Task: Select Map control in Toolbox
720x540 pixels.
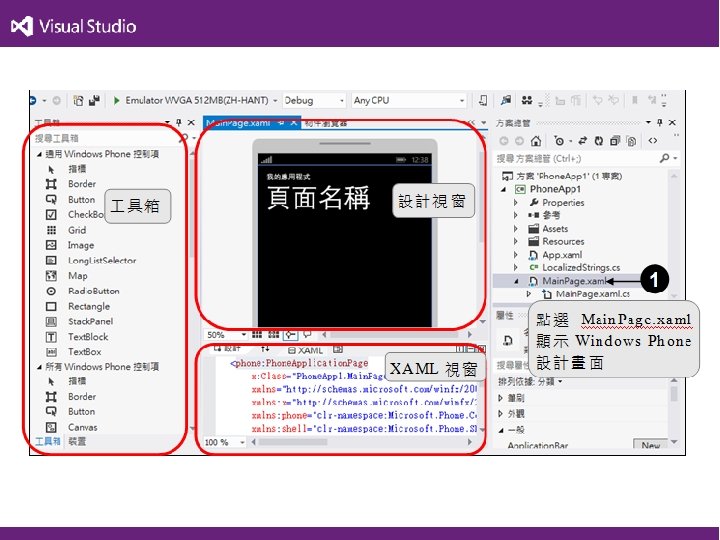Action: click(x=67, y=276)
